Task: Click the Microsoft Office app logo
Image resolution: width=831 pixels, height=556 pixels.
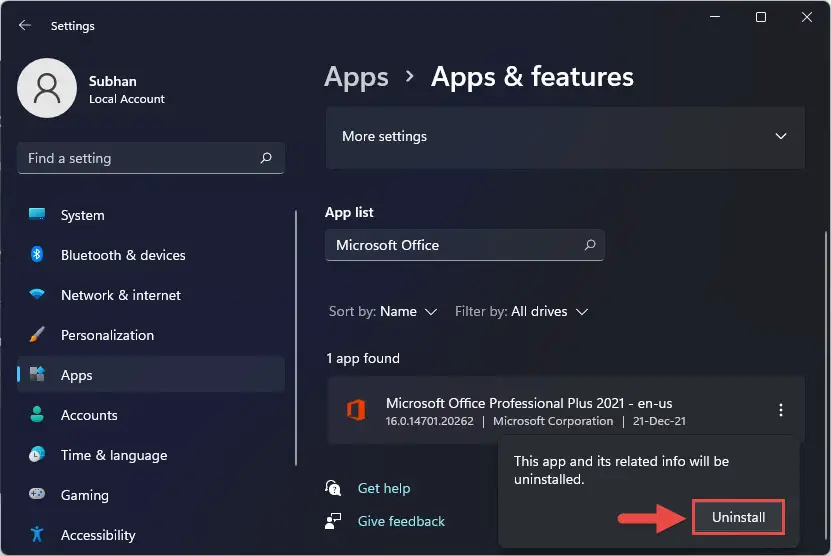Action: pyautogui.click(x=356, y=410)
